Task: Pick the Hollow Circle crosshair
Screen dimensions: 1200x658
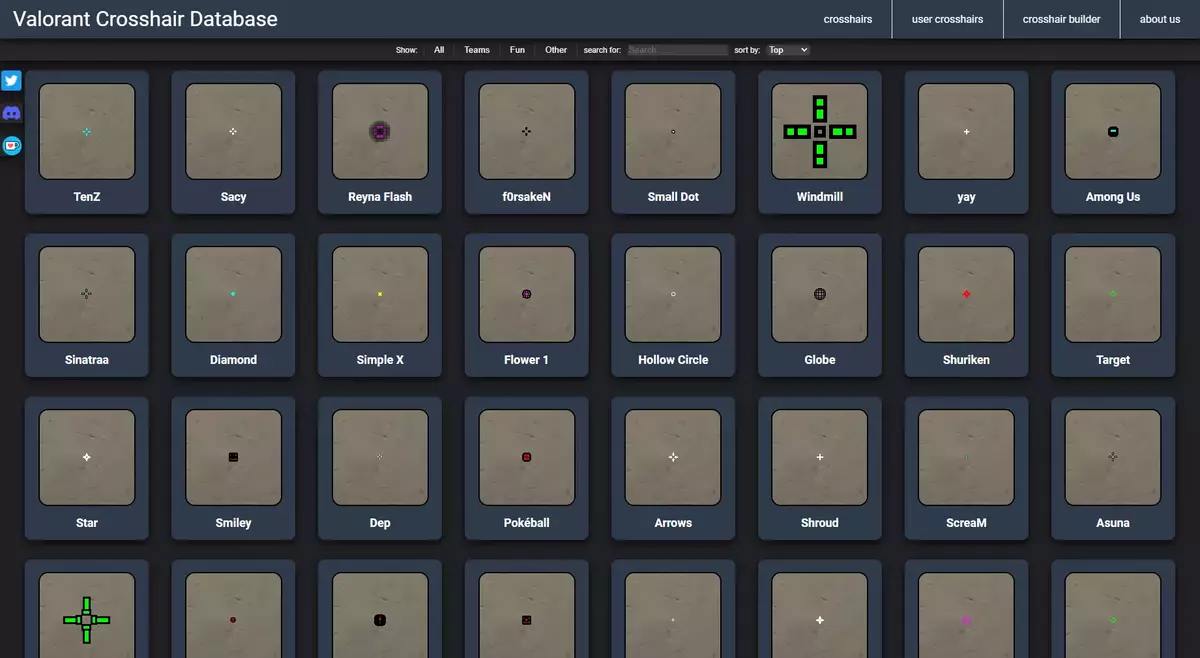Action: (x=673, y=305)
